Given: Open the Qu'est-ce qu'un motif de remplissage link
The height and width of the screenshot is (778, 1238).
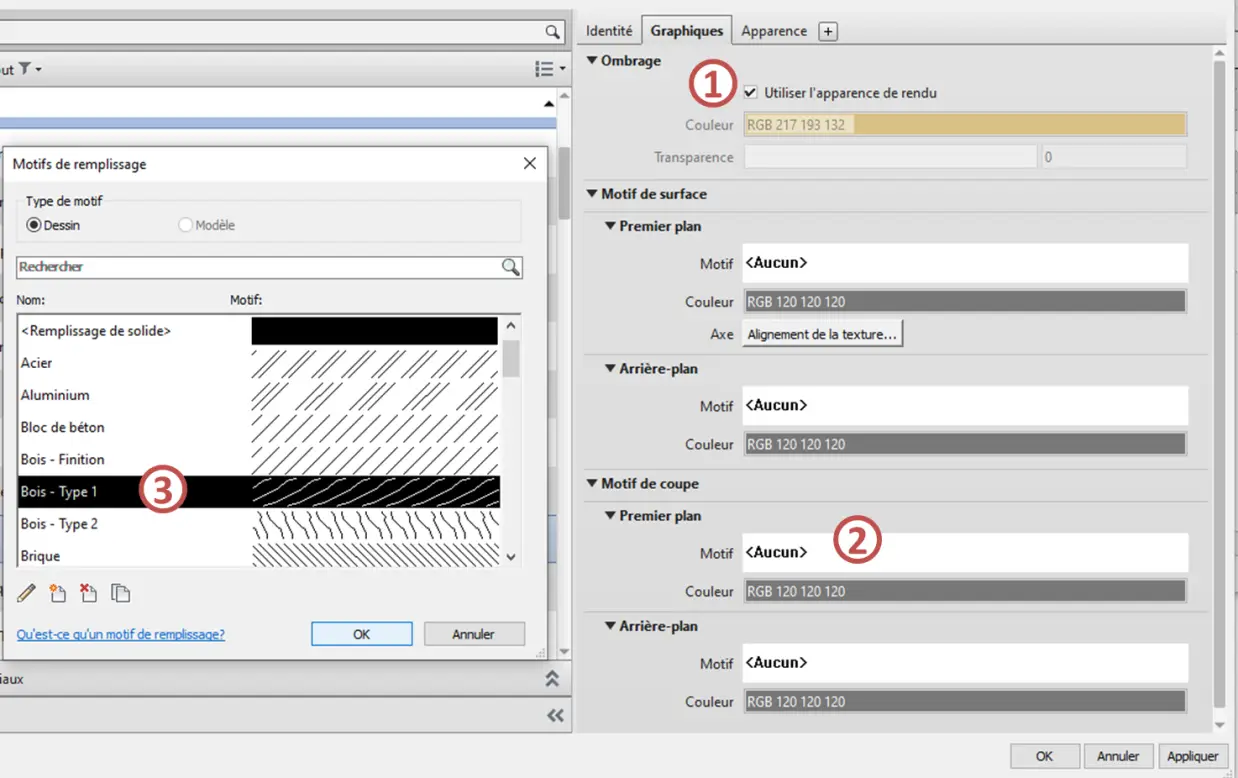Looking at the screenshot, I should (x=121, y=634).
